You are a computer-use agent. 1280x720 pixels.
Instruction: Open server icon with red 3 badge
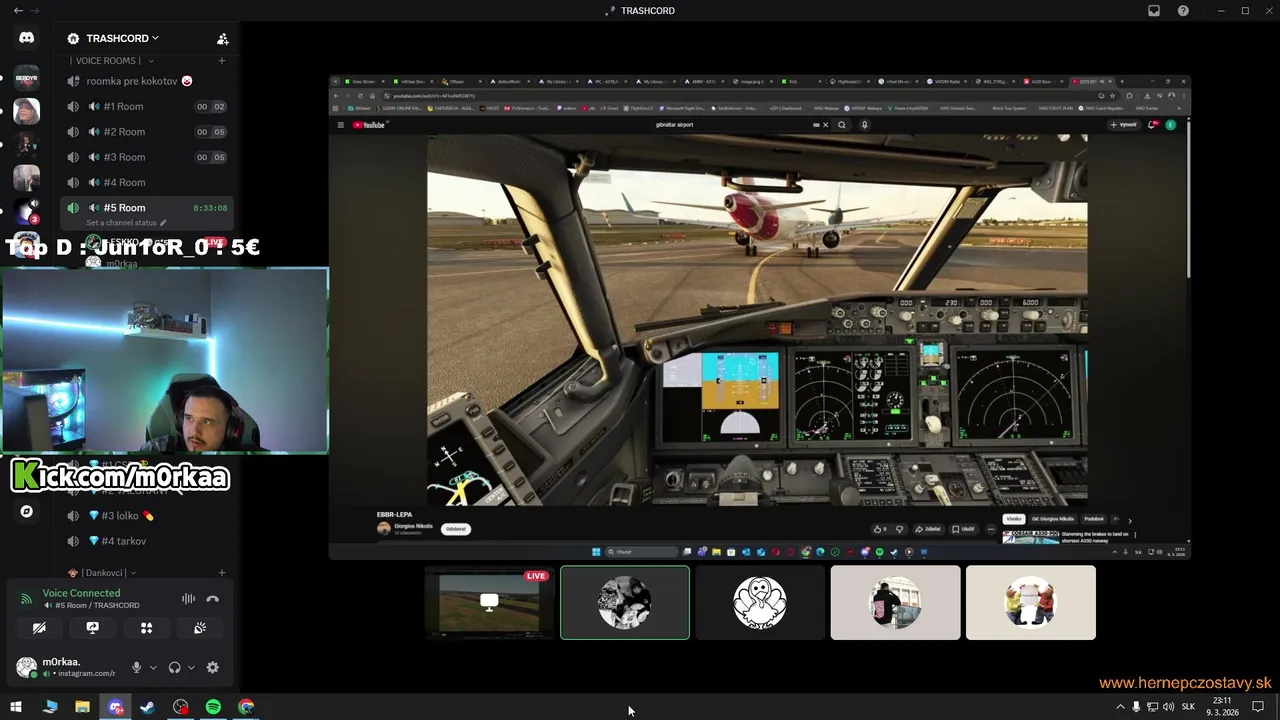click(26, 211)
